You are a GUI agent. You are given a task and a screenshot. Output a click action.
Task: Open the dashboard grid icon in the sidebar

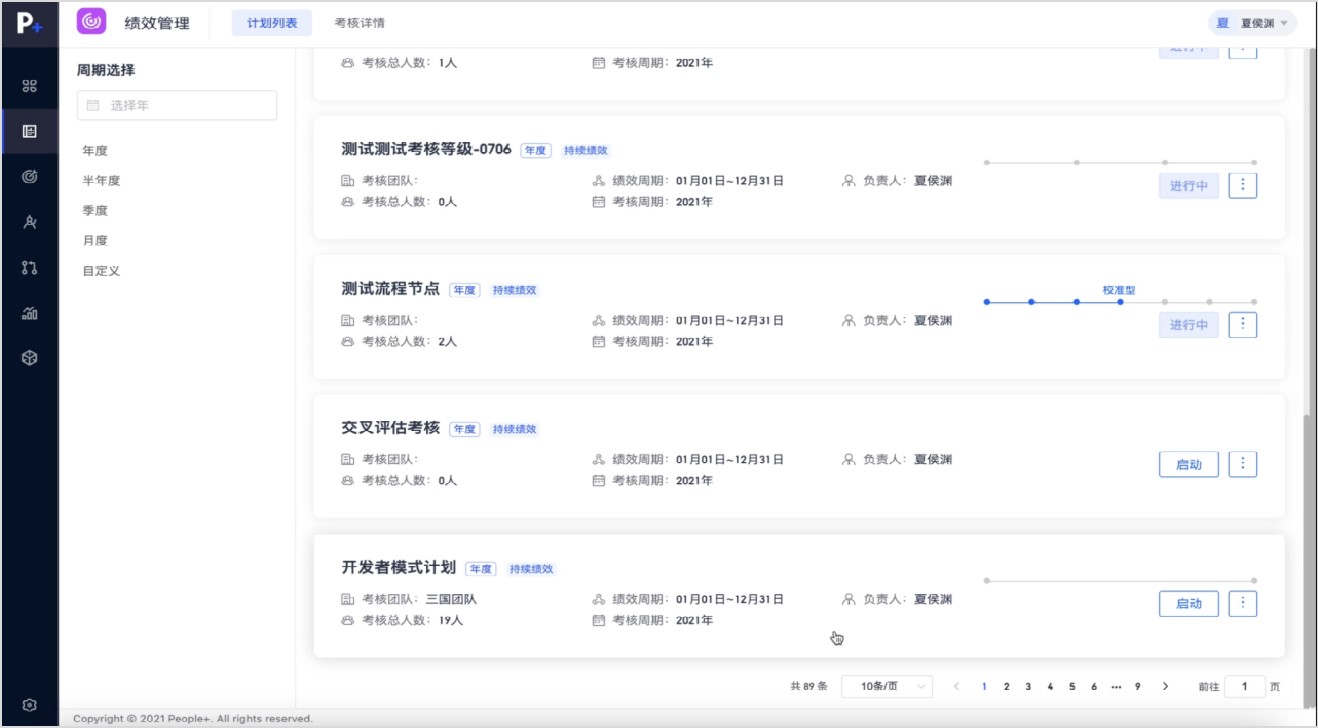pyautogui.click(x=29, y=86)
